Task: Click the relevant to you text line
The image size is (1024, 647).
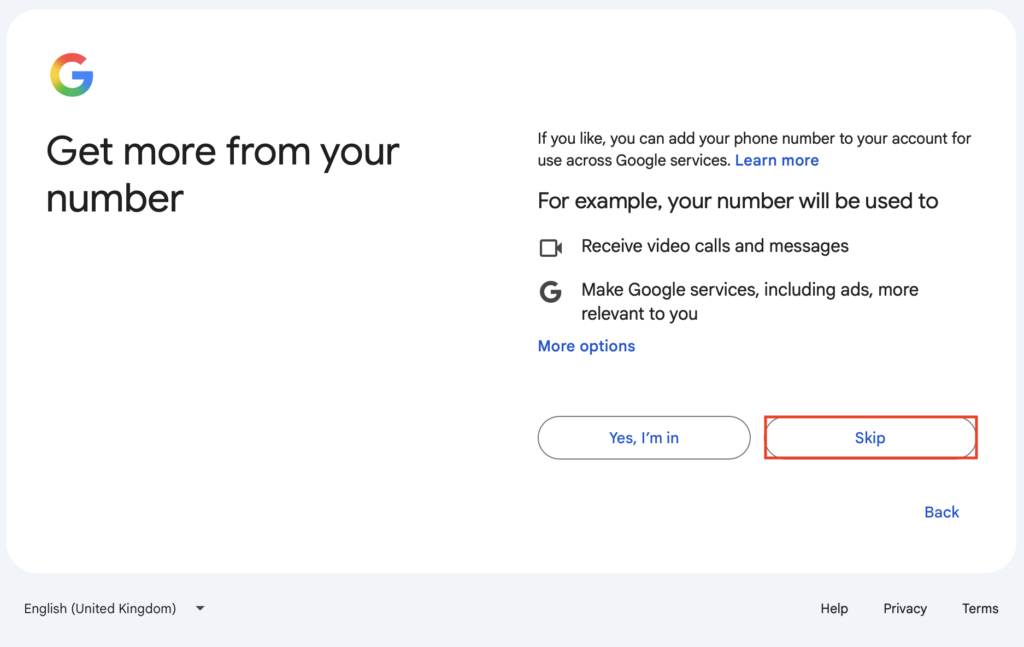Action: click(x=639, y=314)
